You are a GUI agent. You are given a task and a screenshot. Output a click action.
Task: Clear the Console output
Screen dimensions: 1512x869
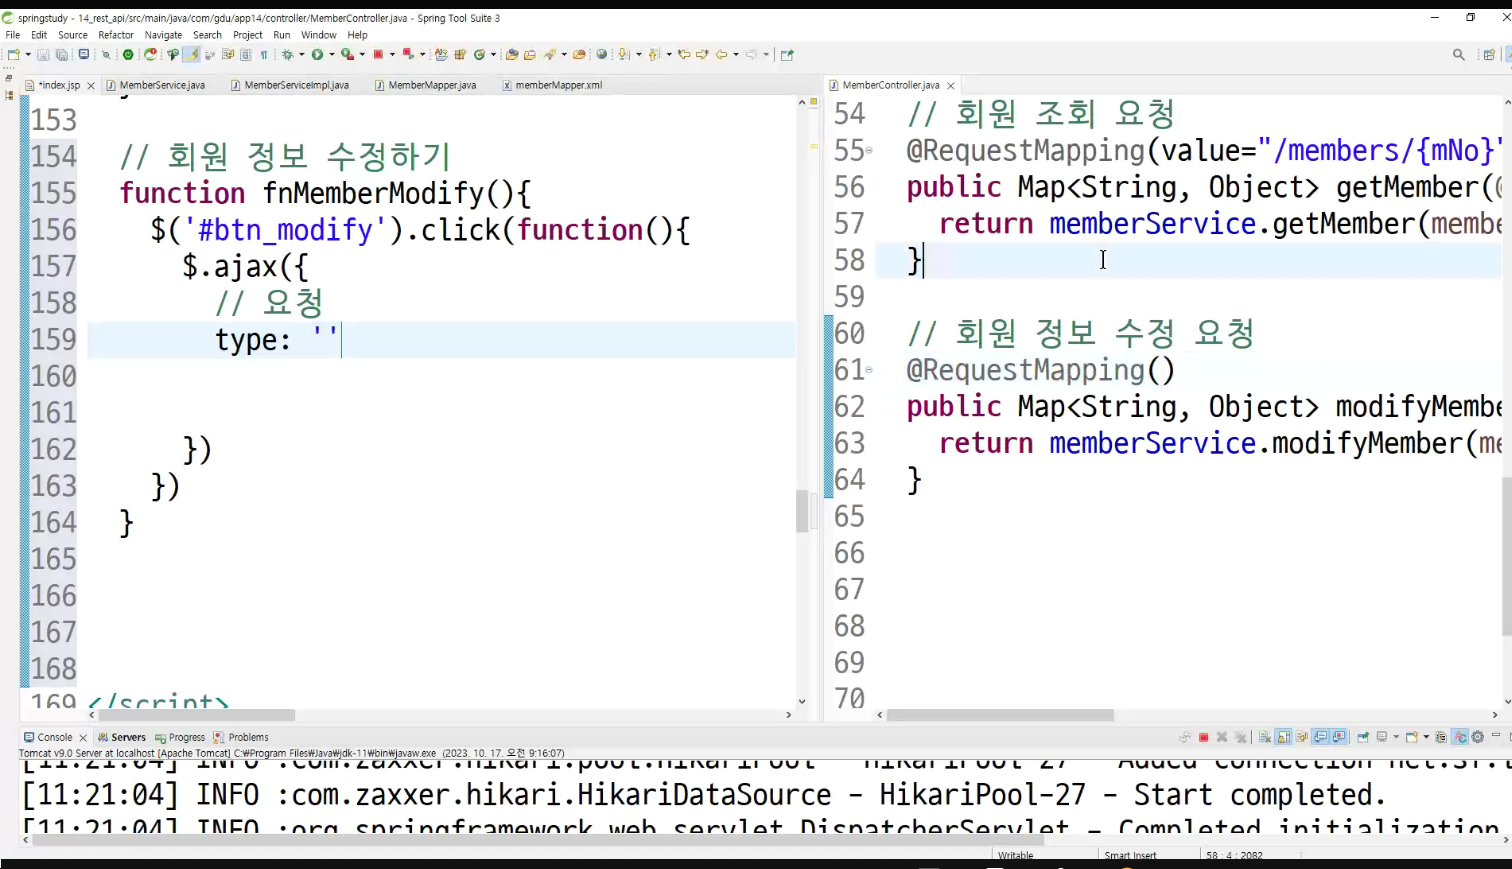click(x=1265, y=737)
